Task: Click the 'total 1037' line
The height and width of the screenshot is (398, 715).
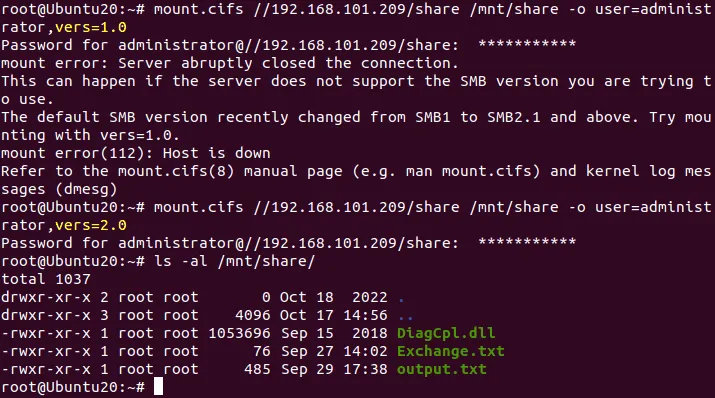Action: click(x=46, y=279)
